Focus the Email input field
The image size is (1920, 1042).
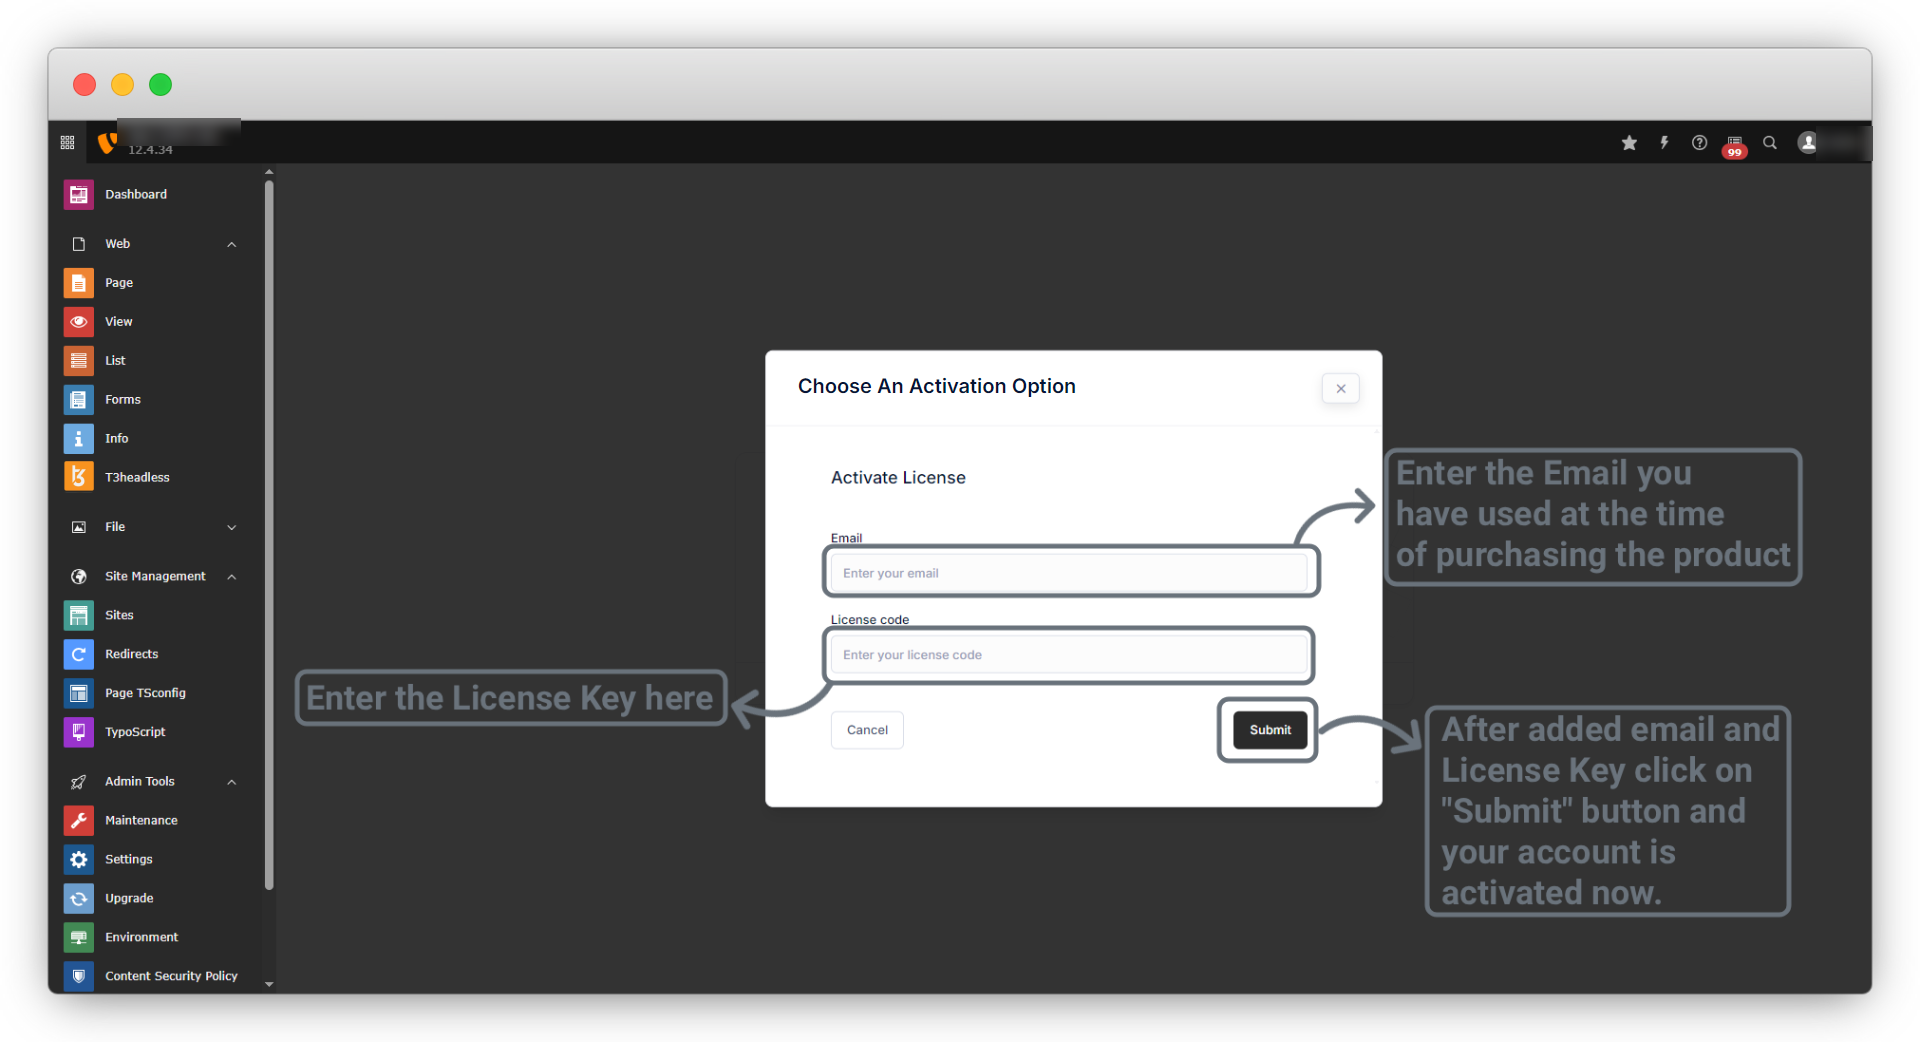click(1069, 573)
